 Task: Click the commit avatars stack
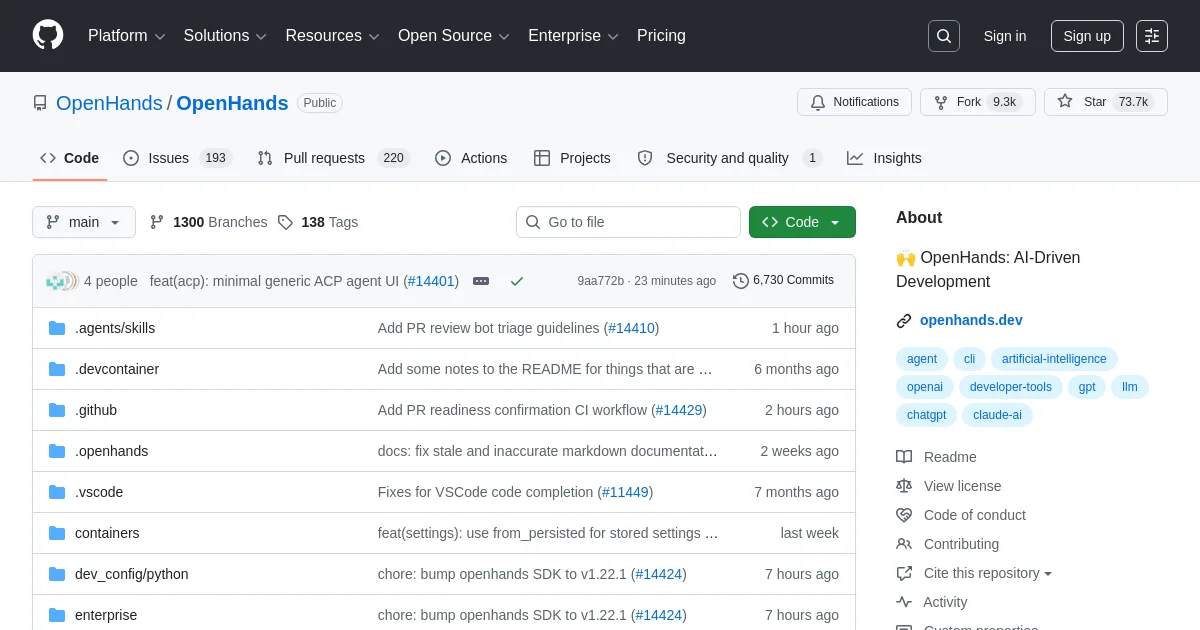[61, 281]
